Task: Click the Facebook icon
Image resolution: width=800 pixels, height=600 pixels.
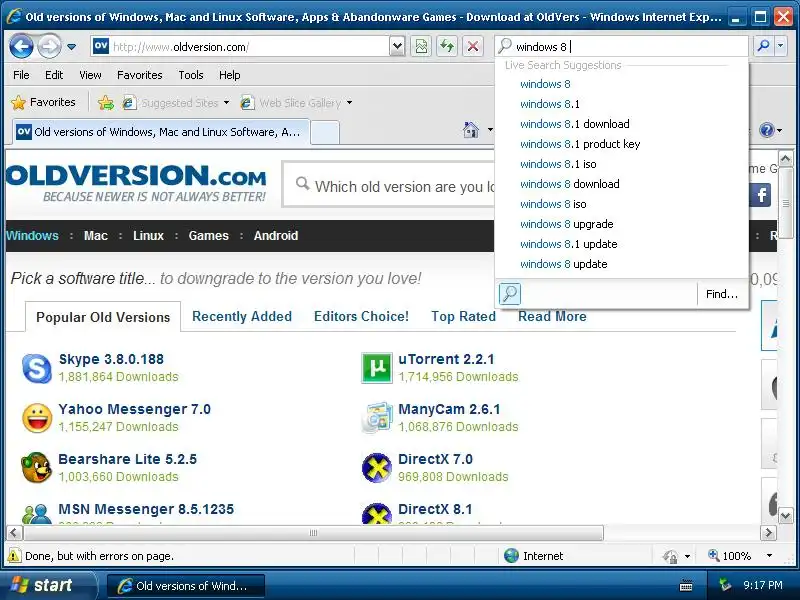Action: click(x=761, y=194)
